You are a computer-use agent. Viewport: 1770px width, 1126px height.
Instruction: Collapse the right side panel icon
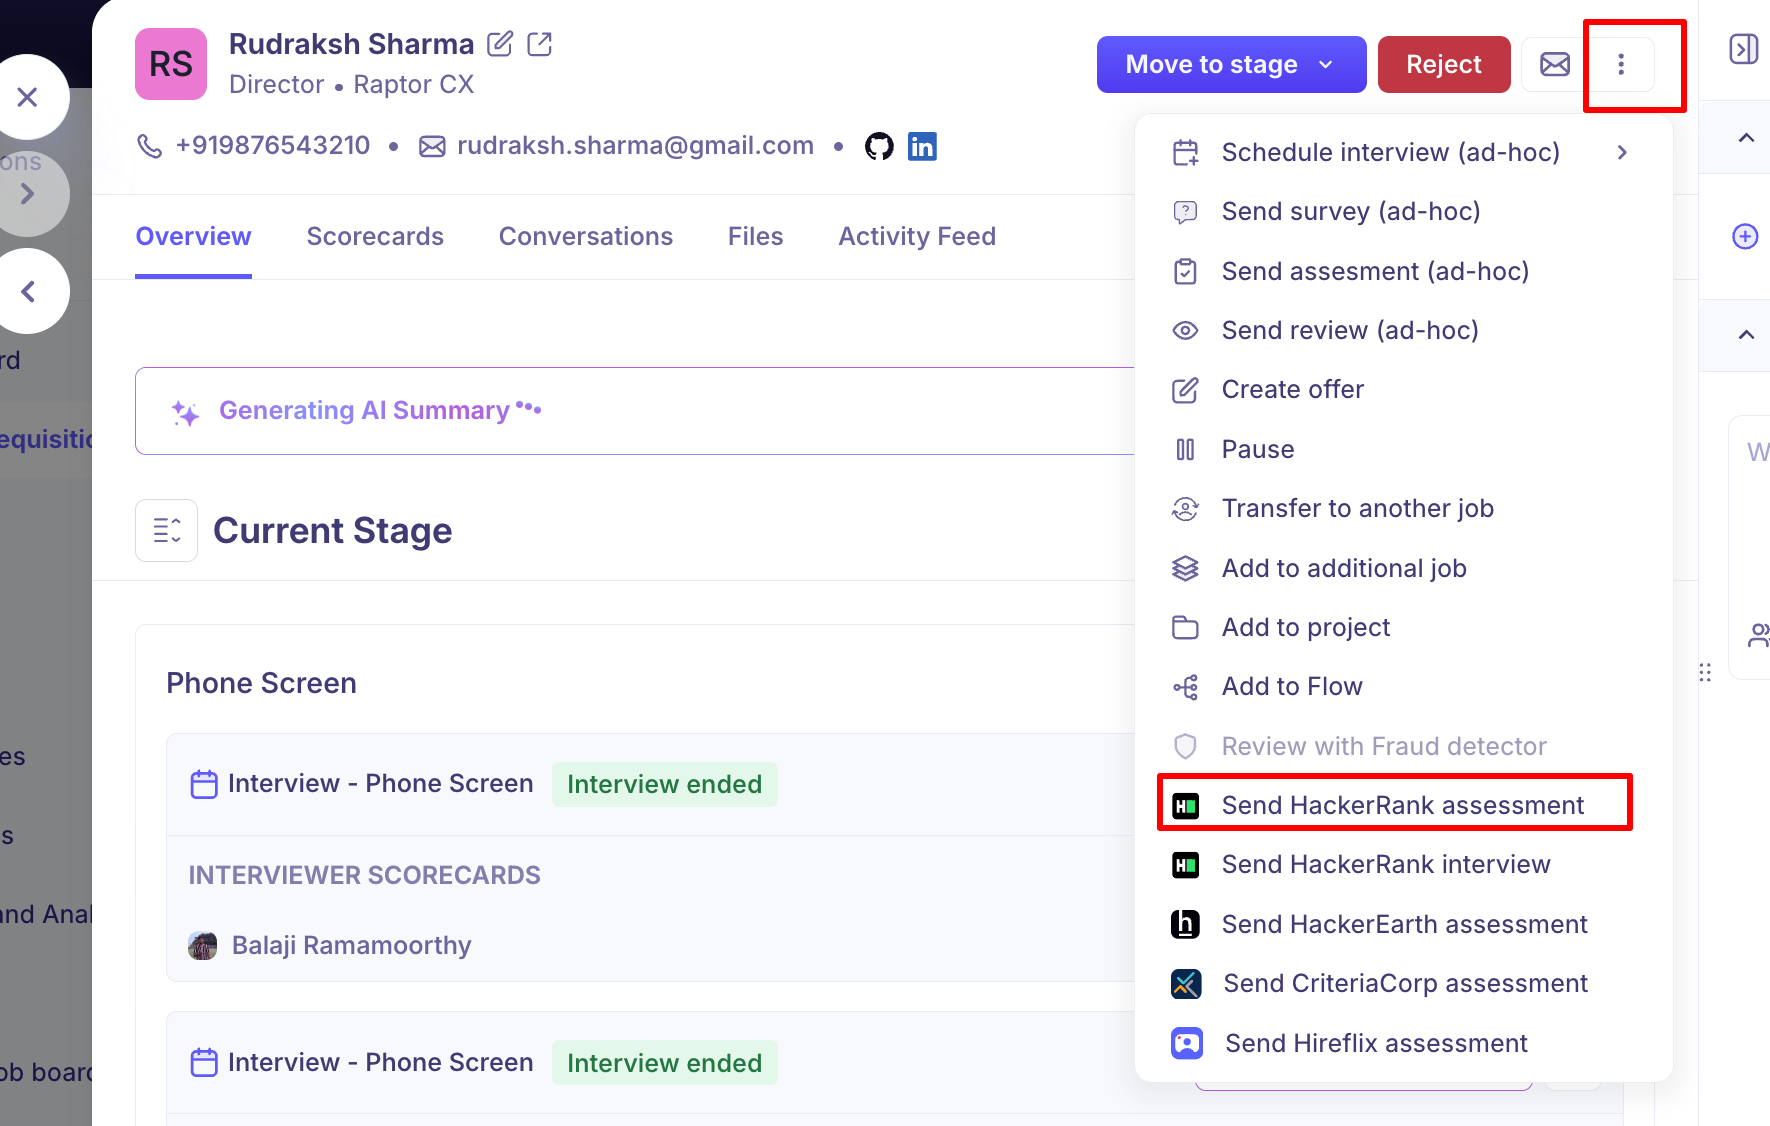click(1744, 49)
